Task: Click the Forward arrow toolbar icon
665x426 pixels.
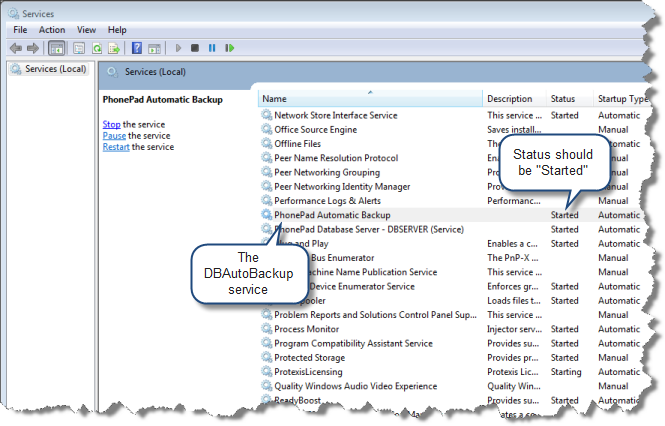Action: pos(33,48)
